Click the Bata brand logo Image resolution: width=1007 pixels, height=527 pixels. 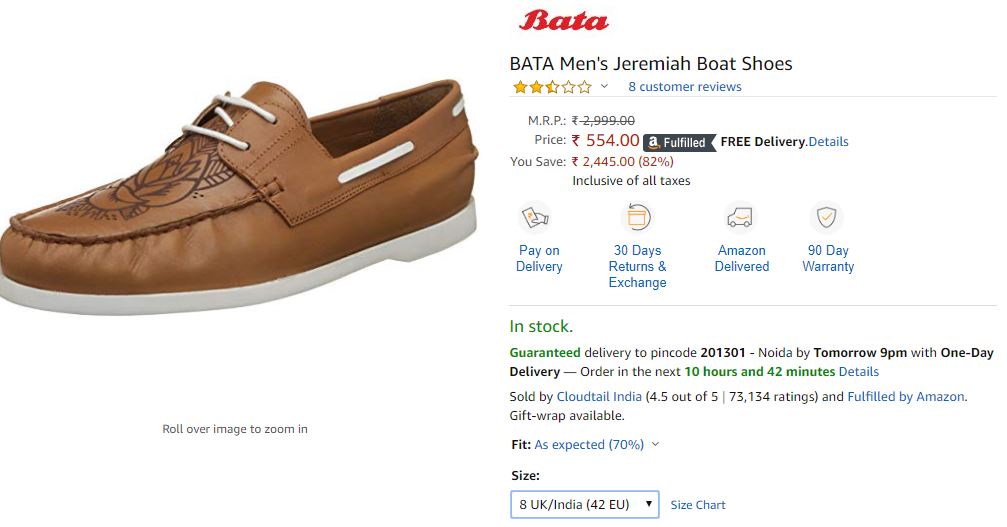pyautogui.click(x=564, y=20)
